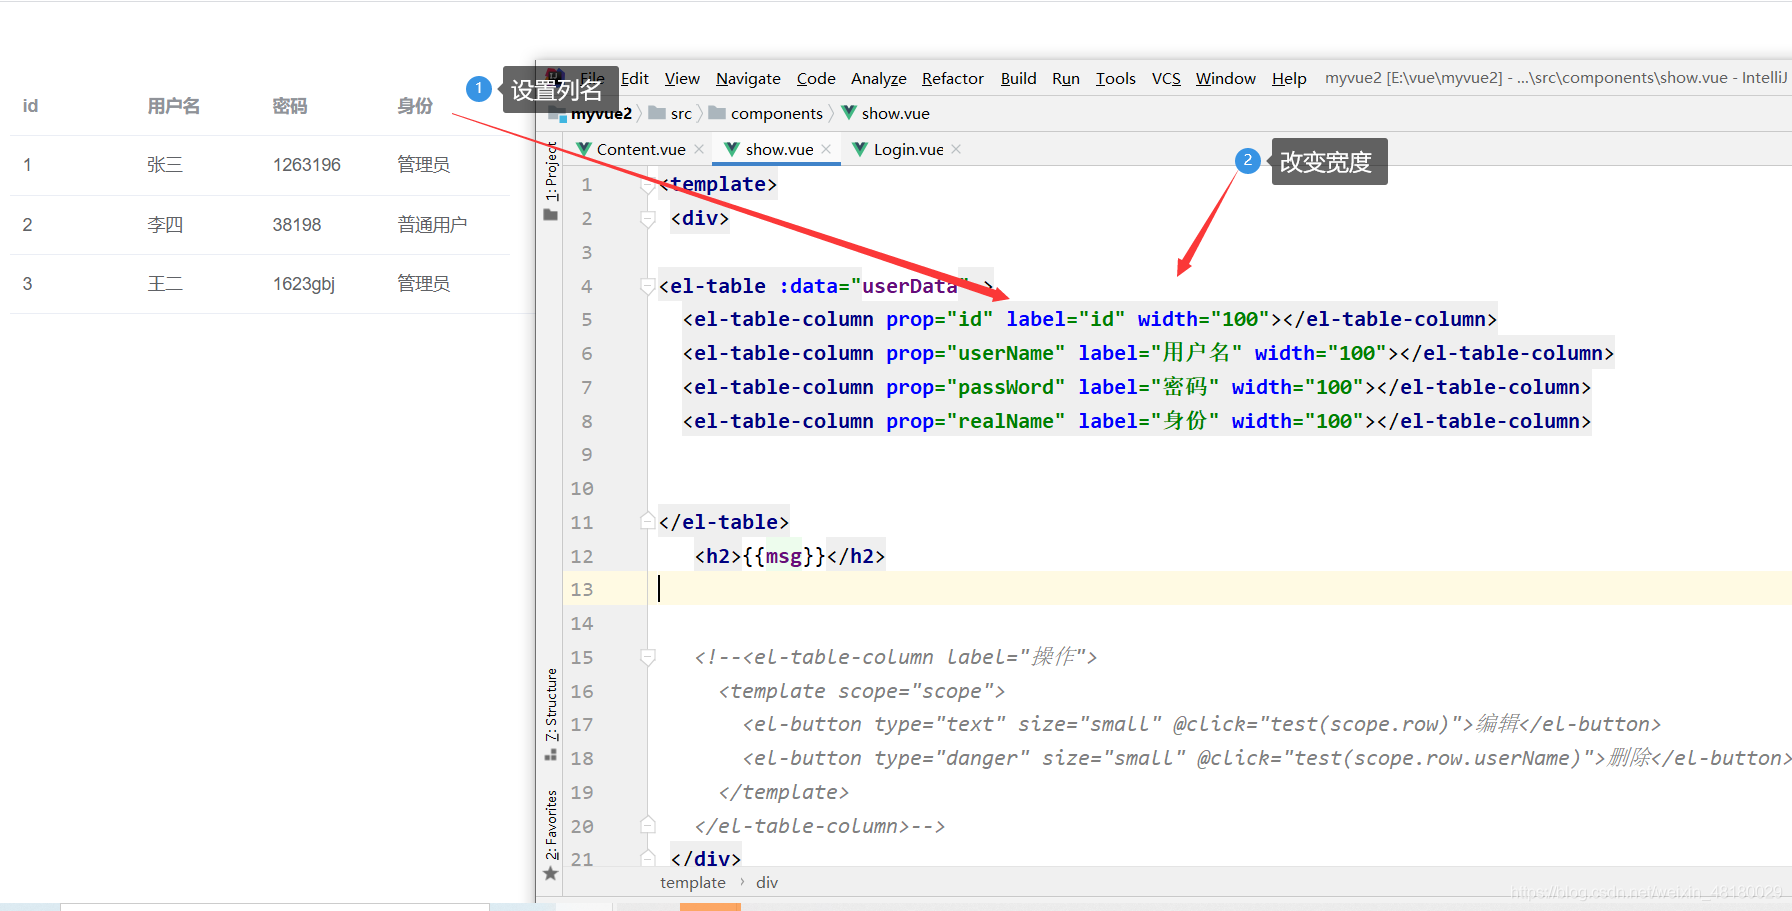Select show.vue in the breadcrumb bar
Viewport: 1792px width, 911px height.
896,113
